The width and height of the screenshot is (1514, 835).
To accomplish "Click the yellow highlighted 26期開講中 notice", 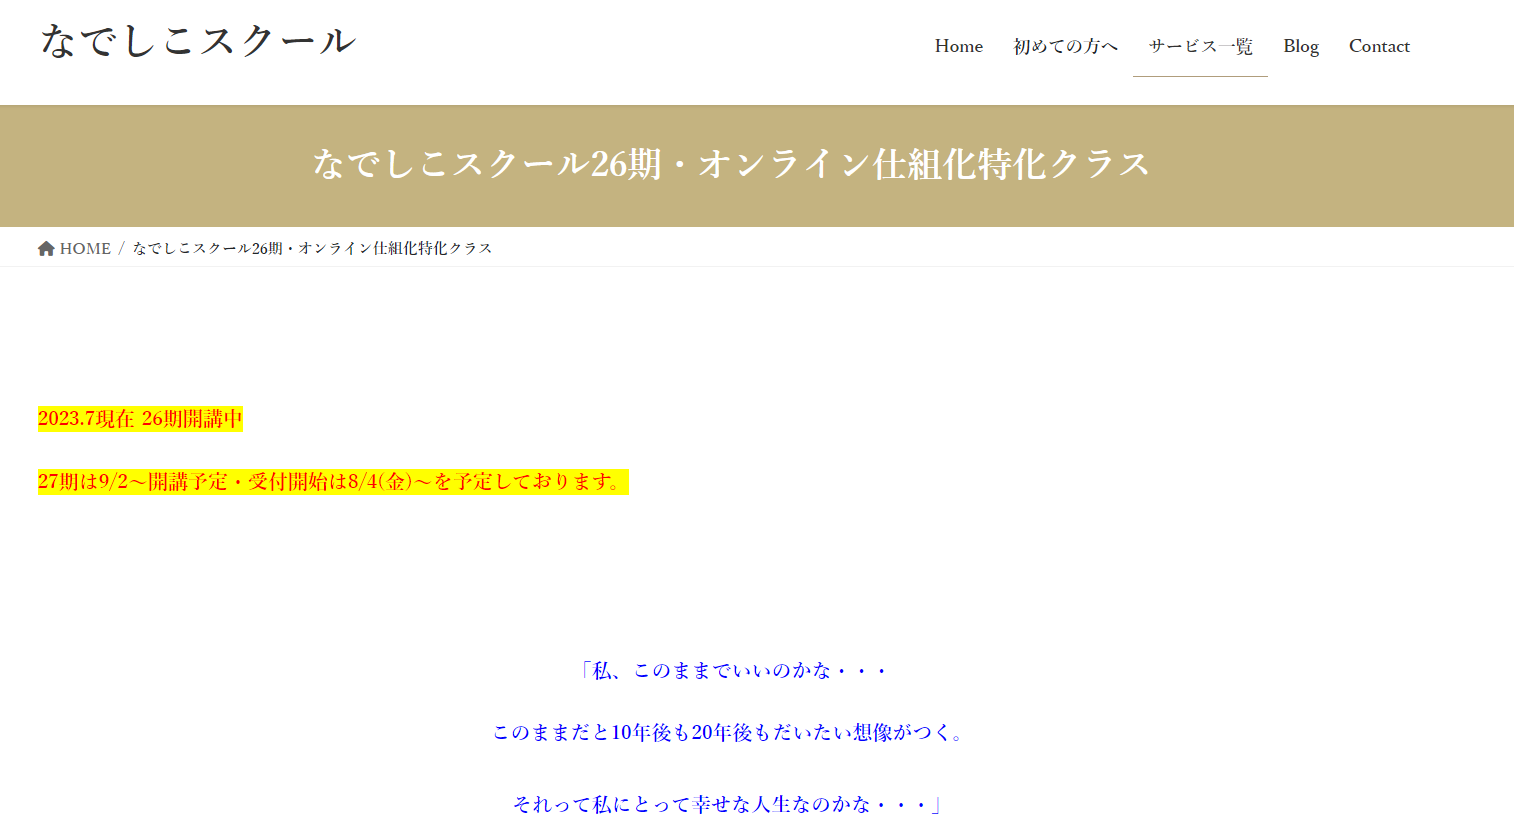I will pyautogui.click(x=140, y=419).
